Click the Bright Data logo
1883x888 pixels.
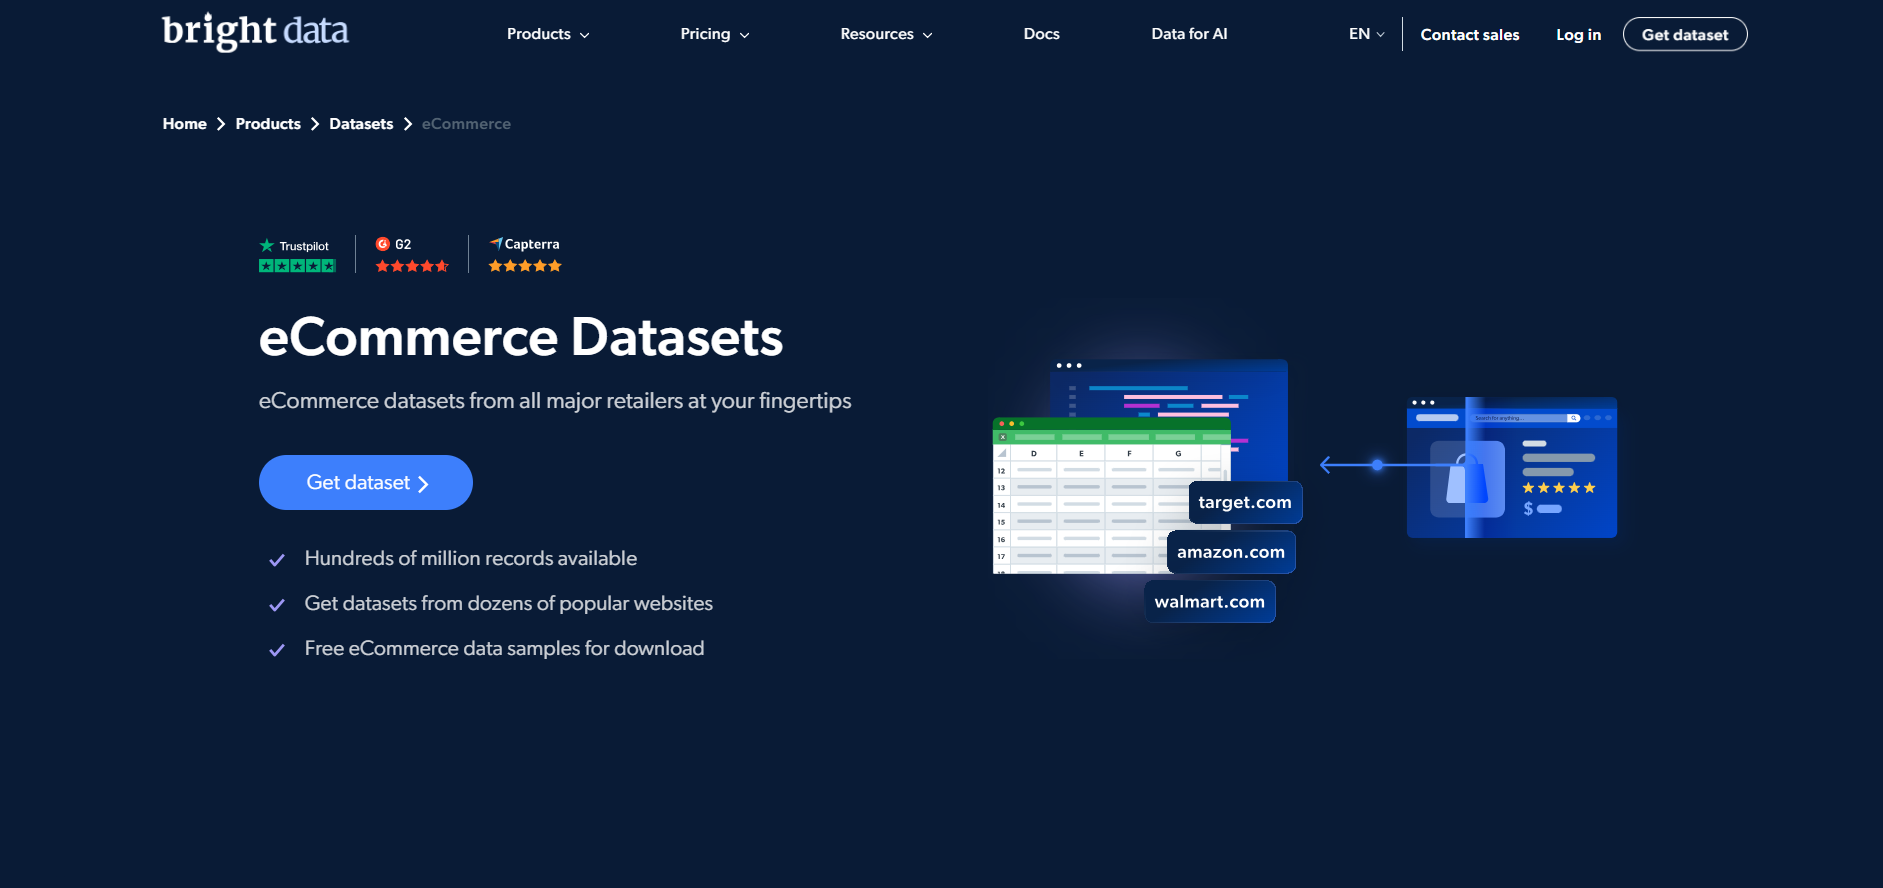255,31
